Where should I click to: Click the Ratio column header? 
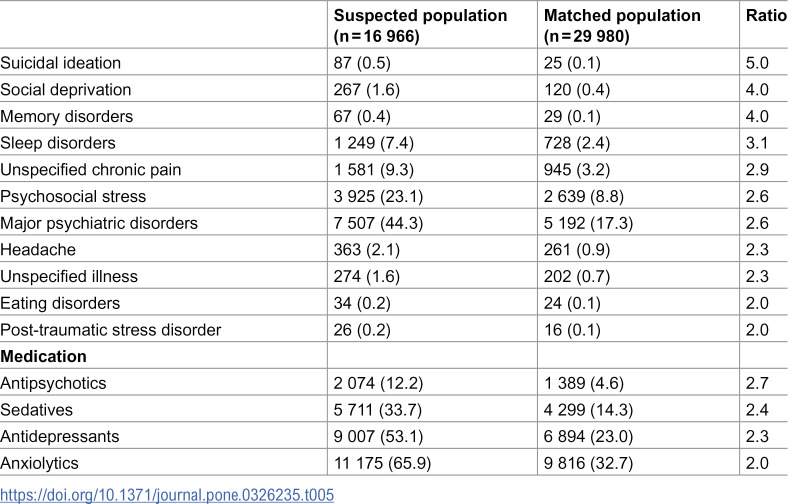(x=766, y=16)
